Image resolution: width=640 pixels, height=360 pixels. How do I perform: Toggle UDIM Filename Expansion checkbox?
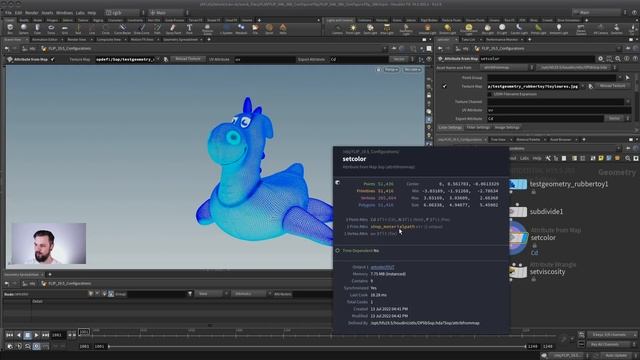click(490, 94)
